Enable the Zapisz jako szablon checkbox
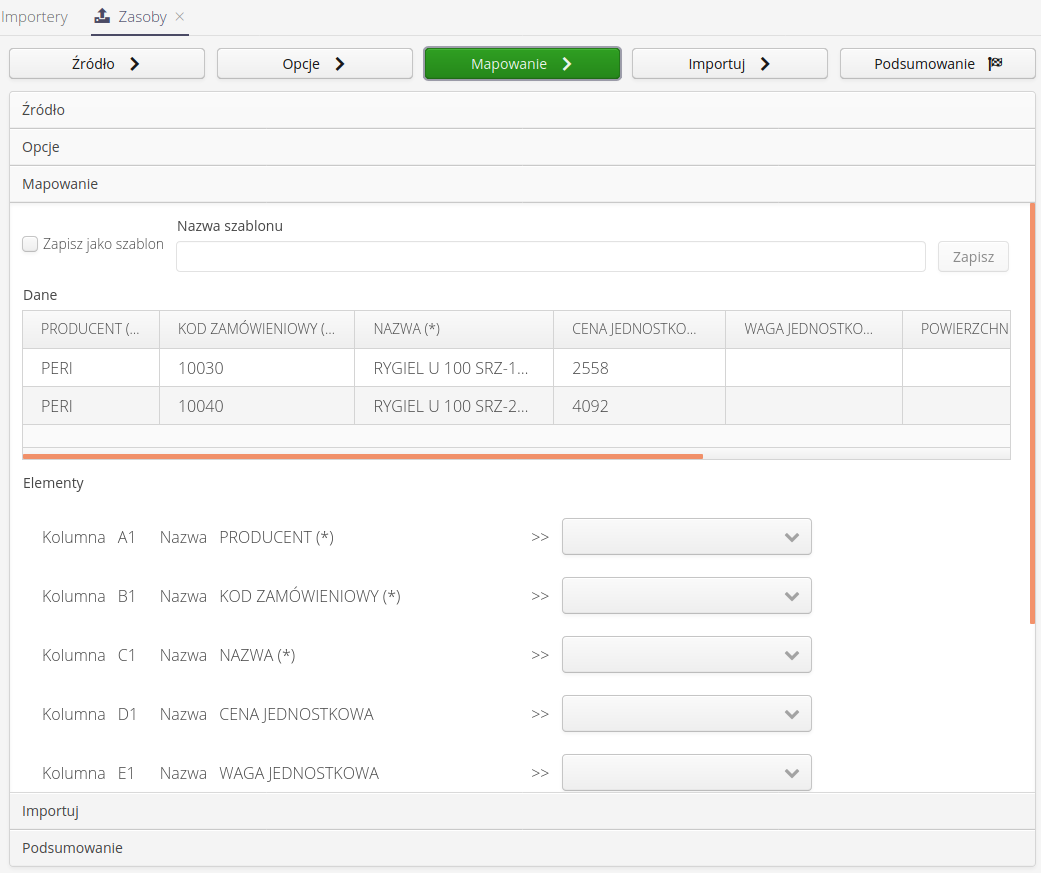 coord(30,244)
